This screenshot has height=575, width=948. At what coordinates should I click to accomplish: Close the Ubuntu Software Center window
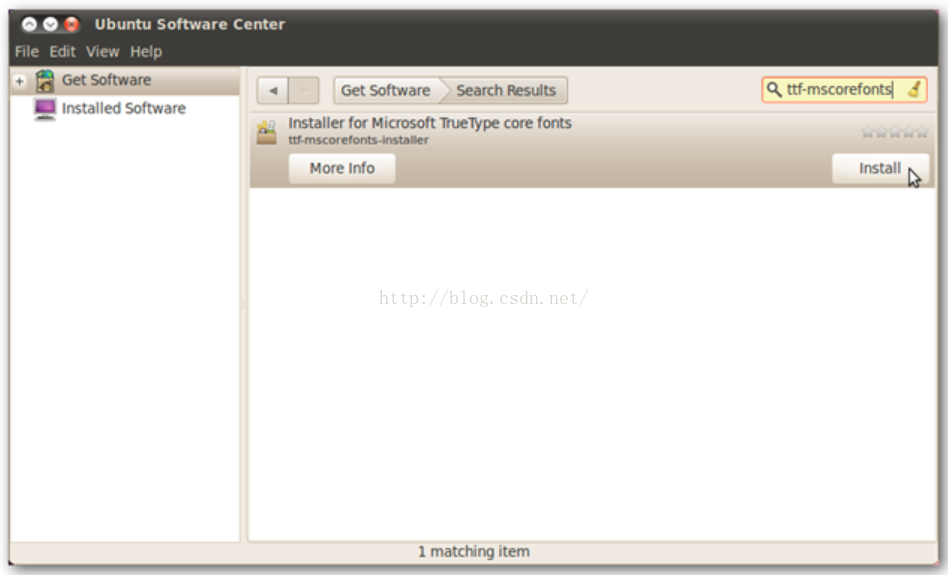click(71, 24)
